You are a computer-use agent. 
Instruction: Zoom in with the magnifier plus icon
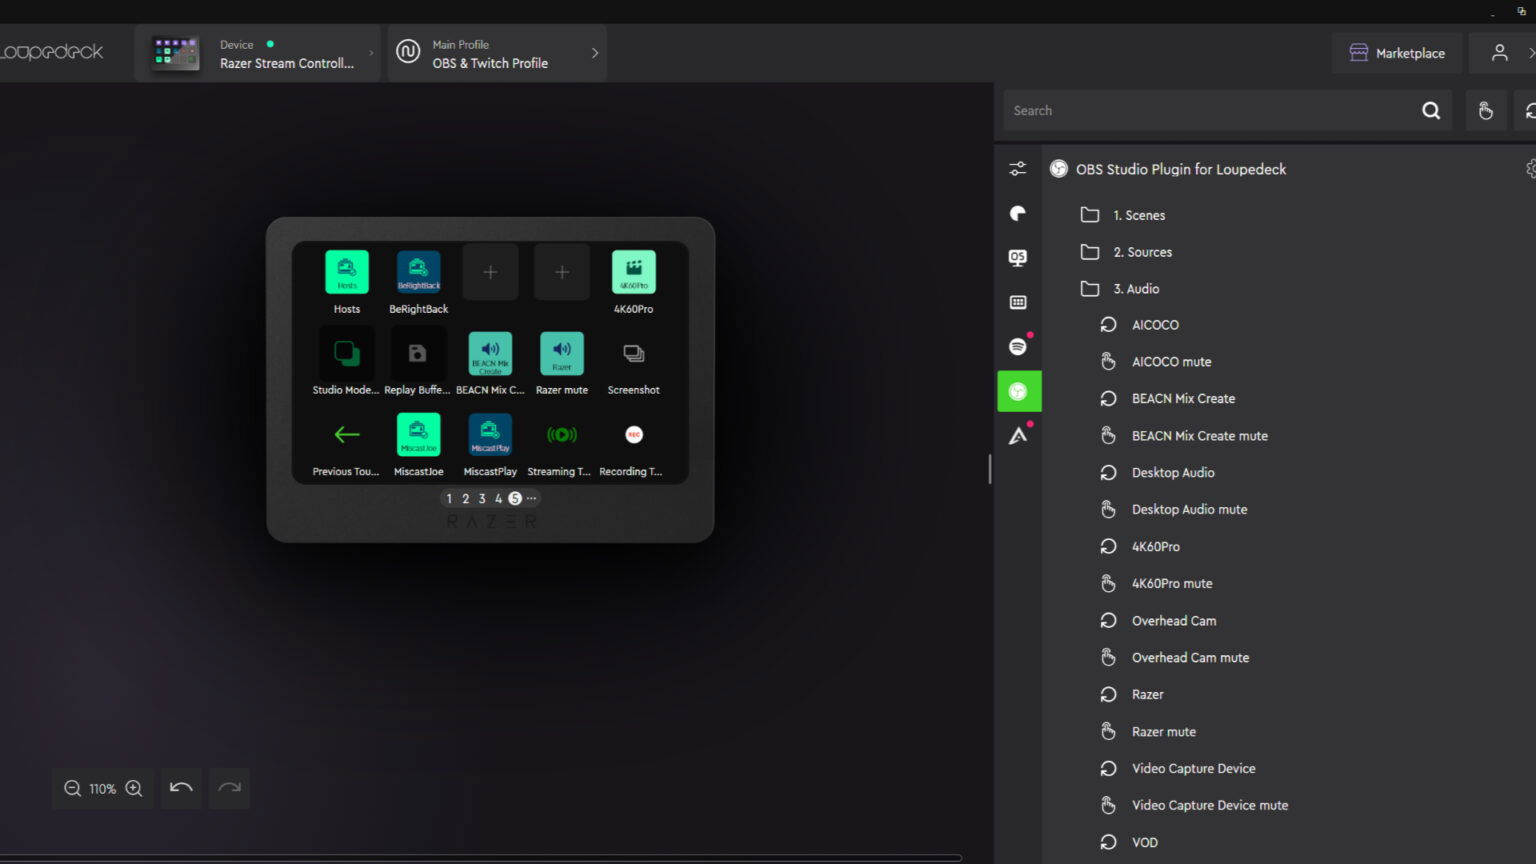click(x=134, y=788)
